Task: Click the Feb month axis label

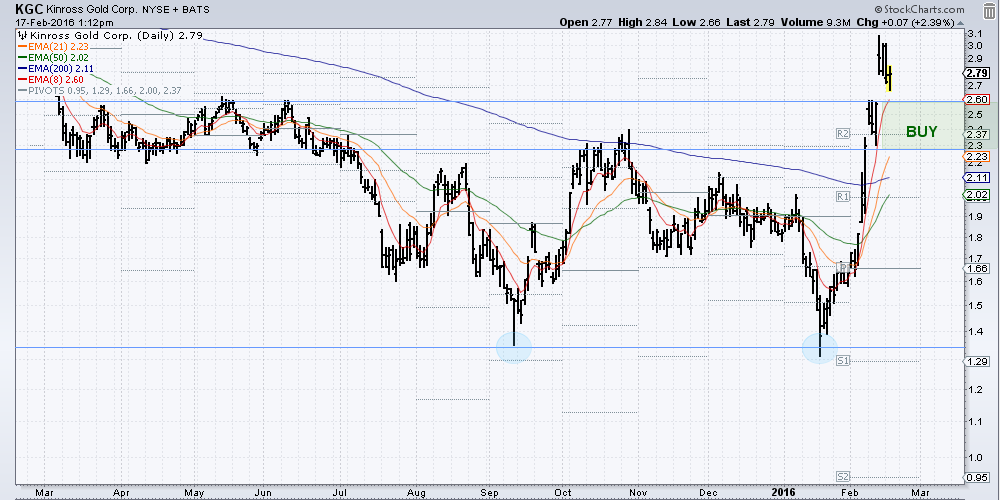Action: click(848, 493)
